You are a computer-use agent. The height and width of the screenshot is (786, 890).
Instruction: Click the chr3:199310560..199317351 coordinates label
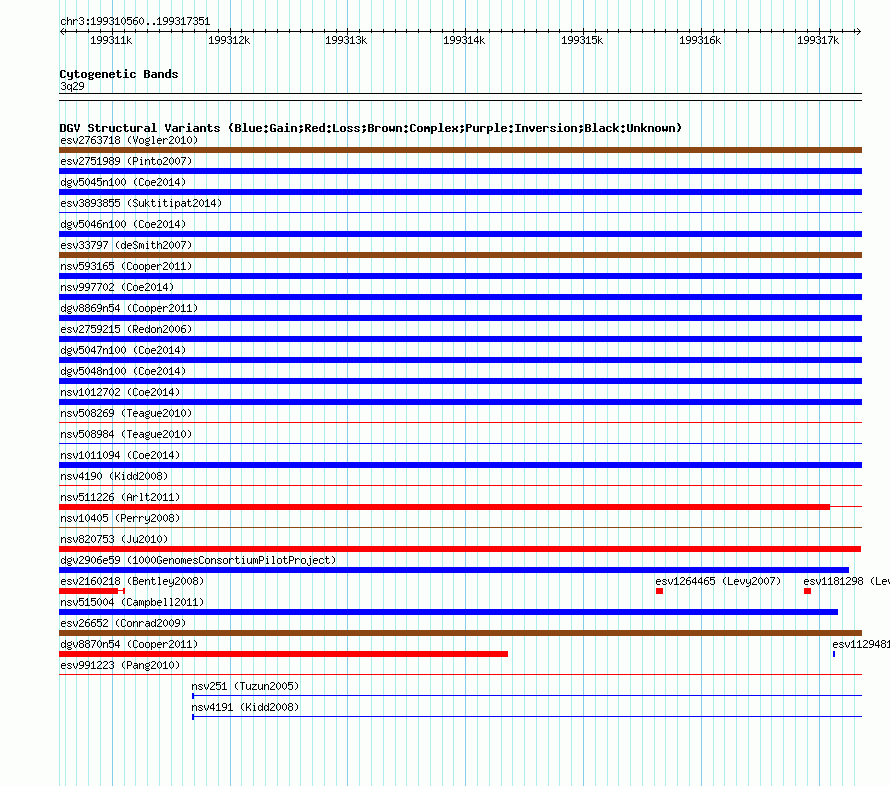(135, 22)
